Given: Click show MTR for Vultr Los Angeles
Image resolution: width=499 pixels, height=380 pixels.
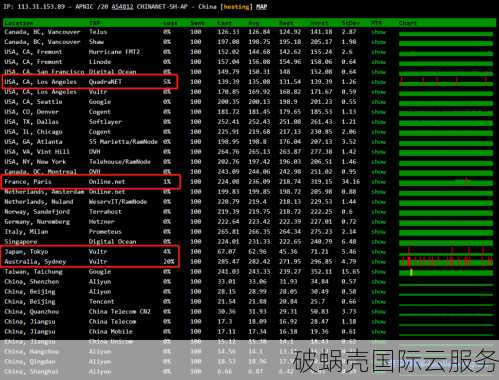Looking at the screenshot, I should tap(378, 92).
